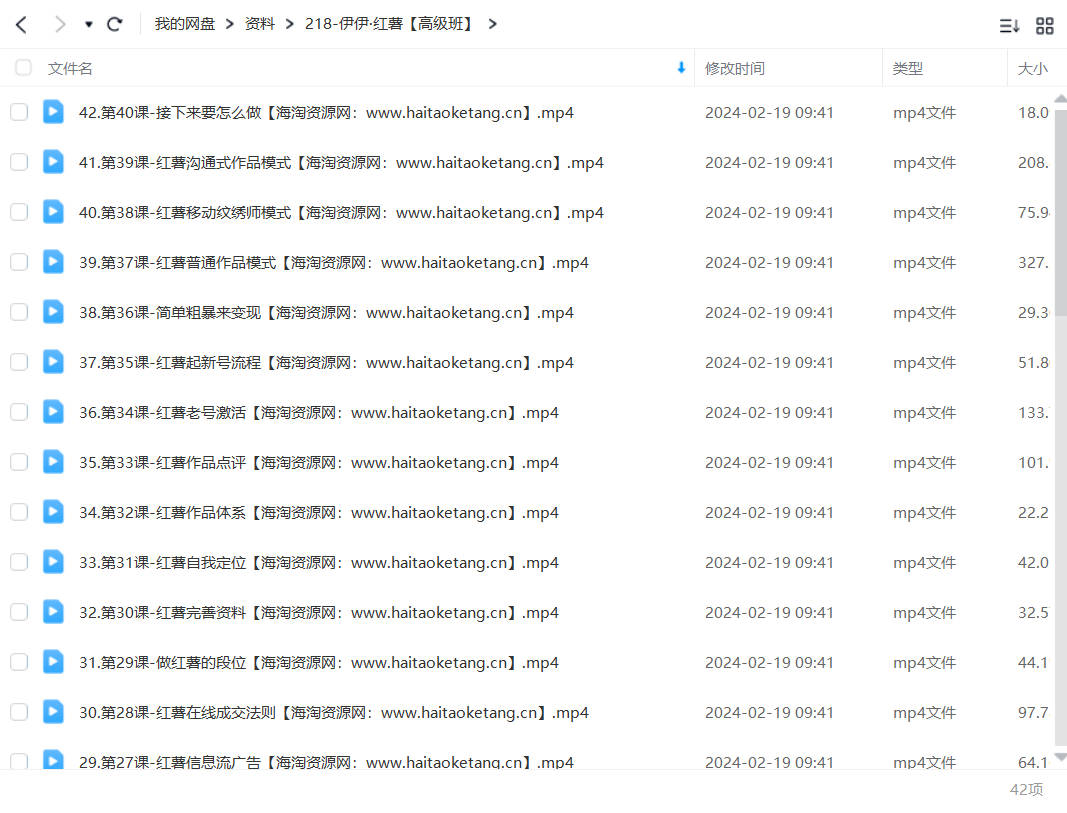Select file 34.第32课-红薯作品体系
The width and height of the screenshot is (1067, 813).
pos(318,513)
